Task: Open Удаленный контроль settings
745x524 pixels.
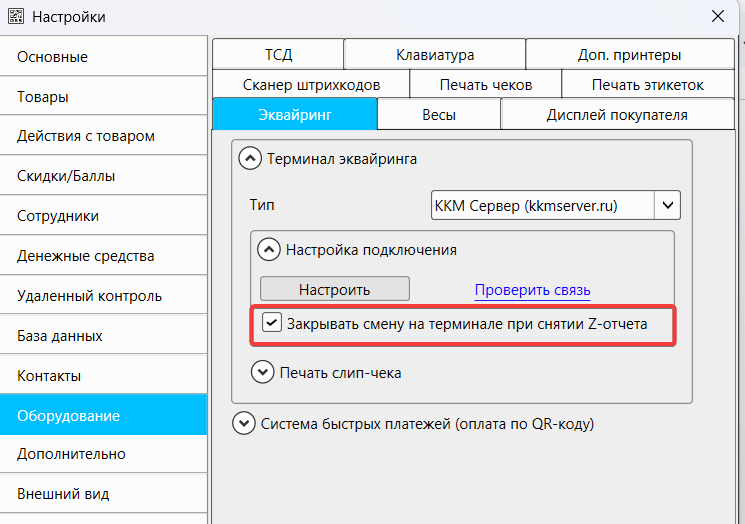Action: [x=103, y=295]
